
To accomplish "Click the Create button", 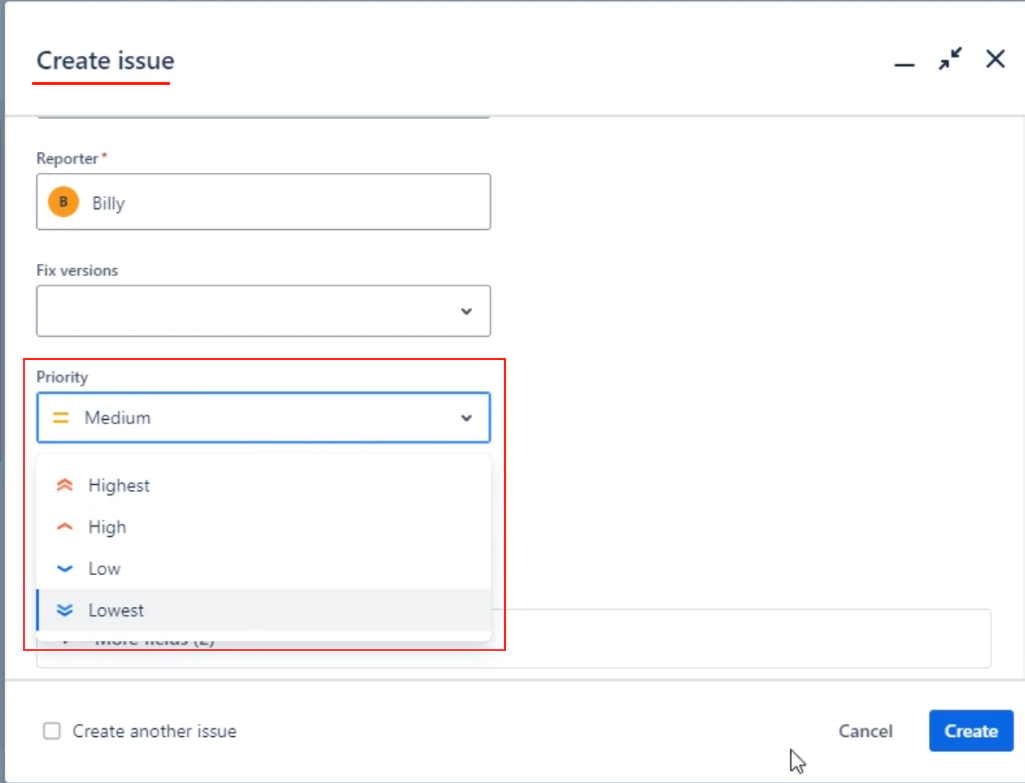I will (969, 731).
